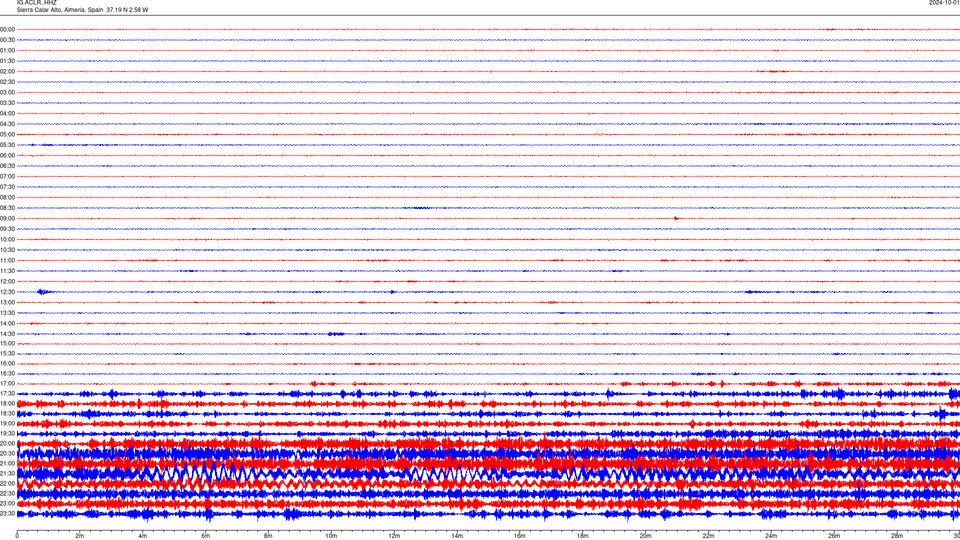The width and height of the screenshot is (960, 540).
Task: Click the '14:00' time label
Action: (7, 323)
